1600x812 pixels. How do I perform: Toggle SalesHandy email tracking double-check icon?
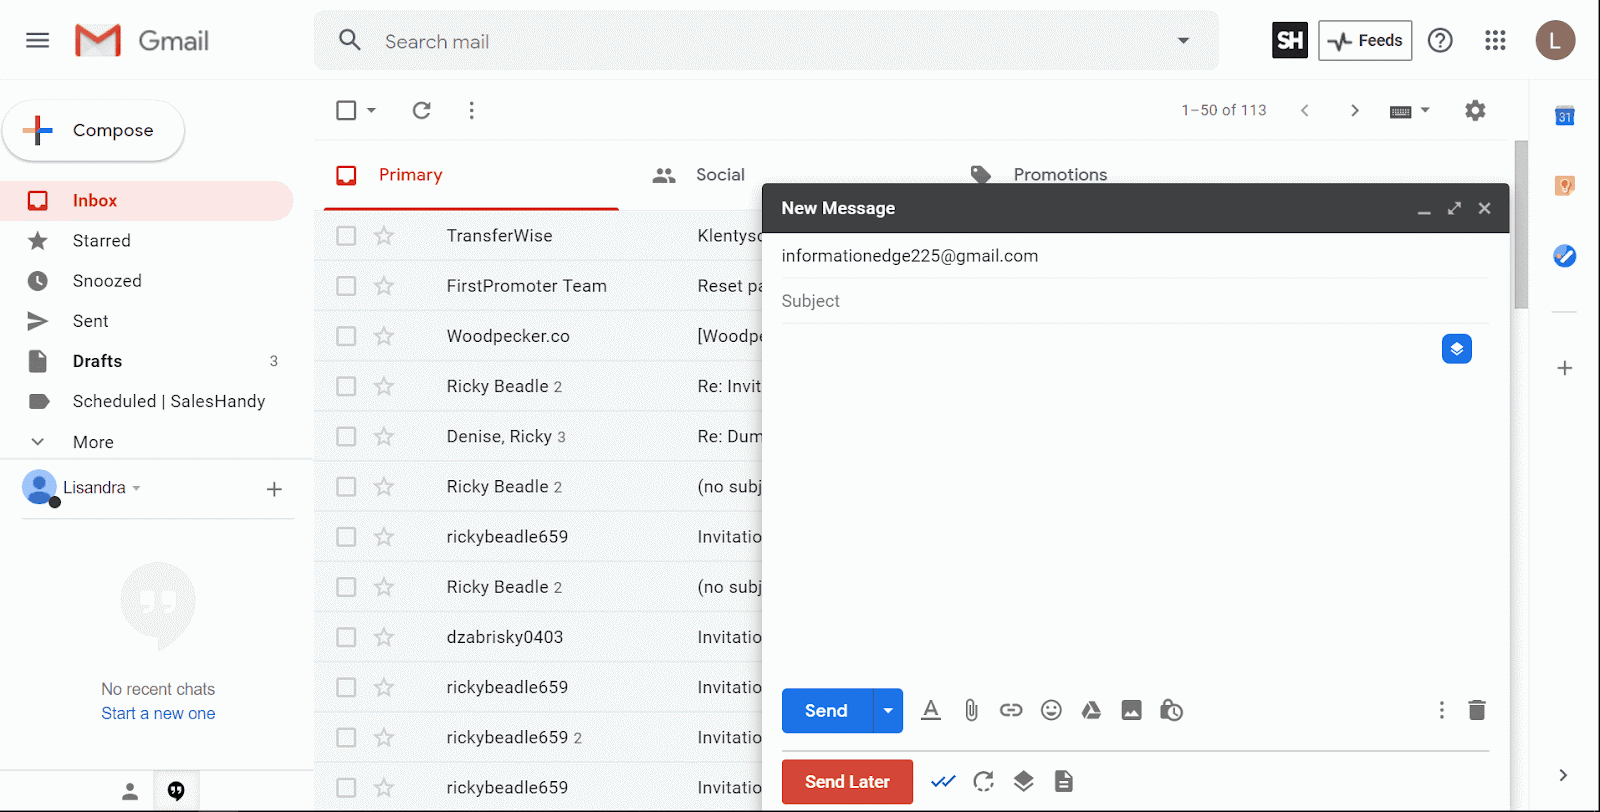point(943,781)
